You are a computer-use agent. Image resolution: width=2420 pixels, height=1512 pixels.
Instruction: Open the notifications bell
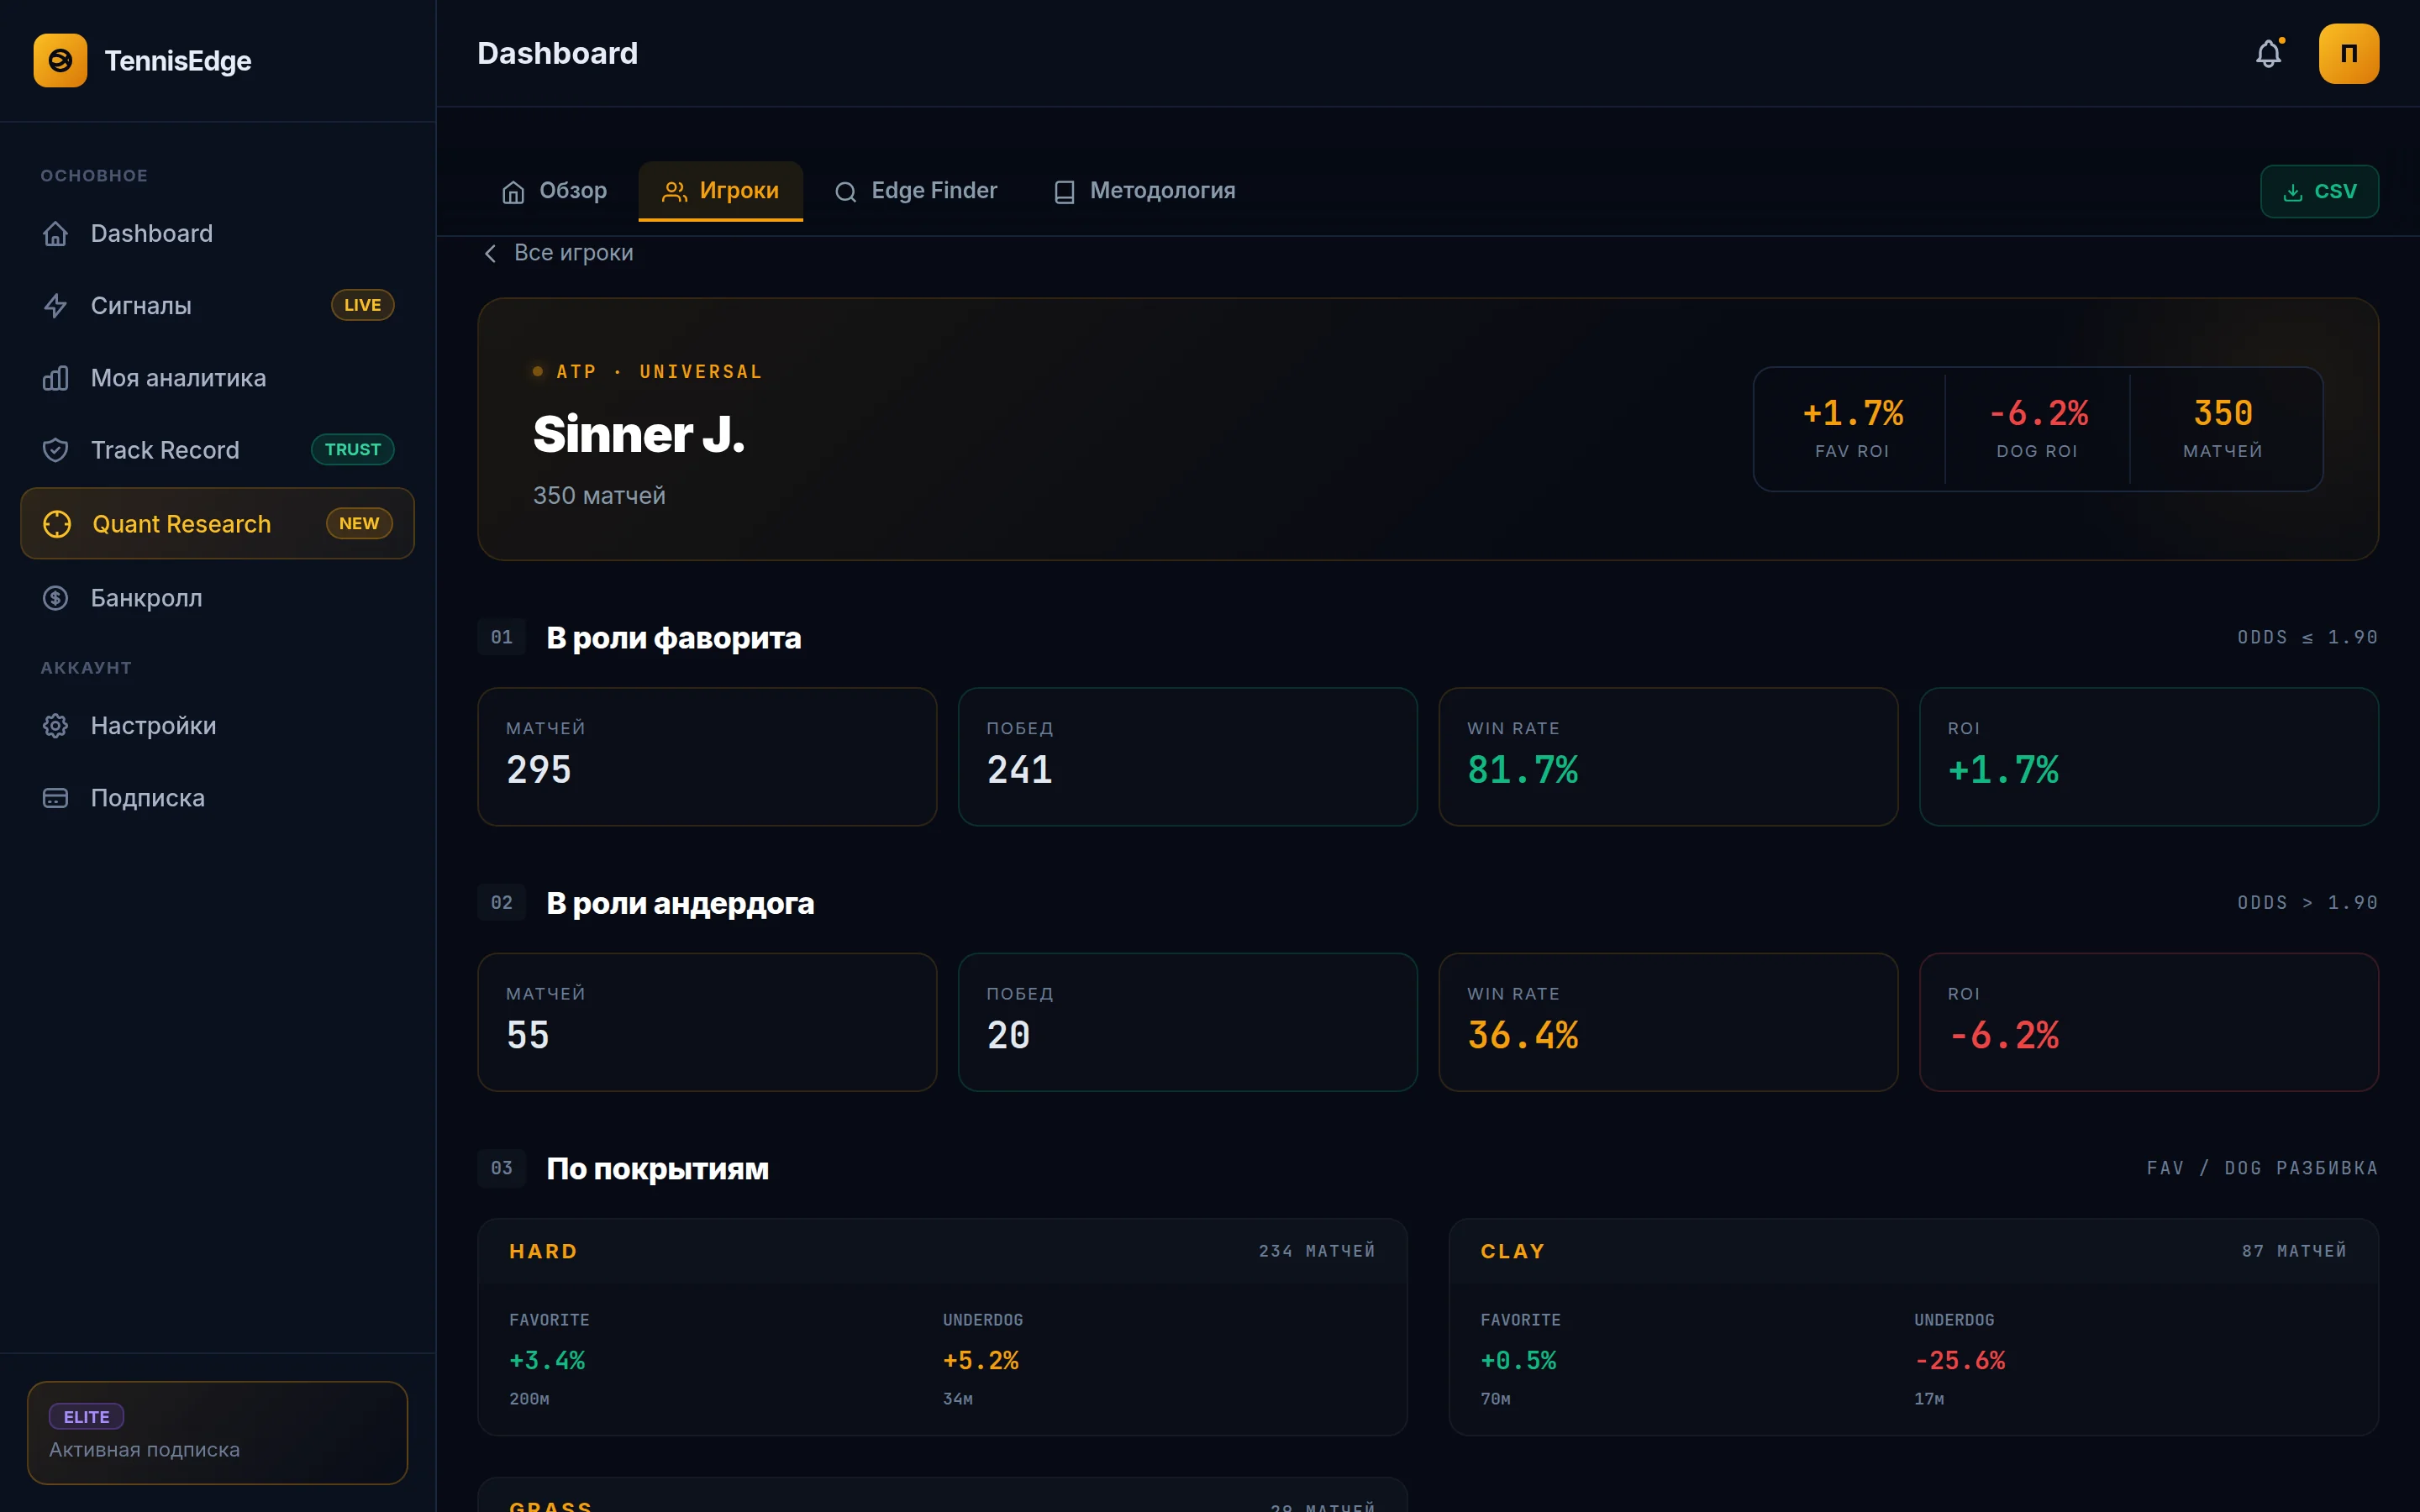(x=2268, y=54)
